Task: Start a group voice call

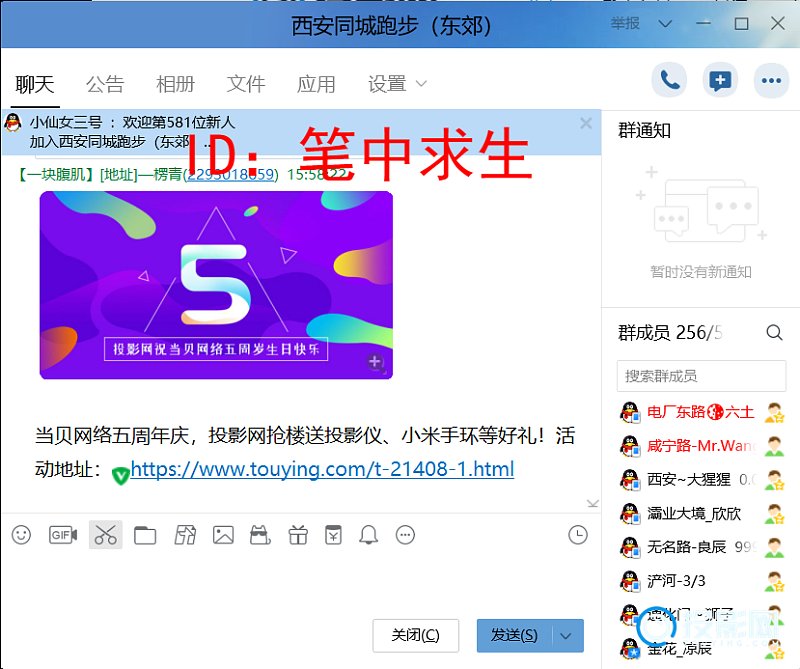Action: (x=669, y=80)
